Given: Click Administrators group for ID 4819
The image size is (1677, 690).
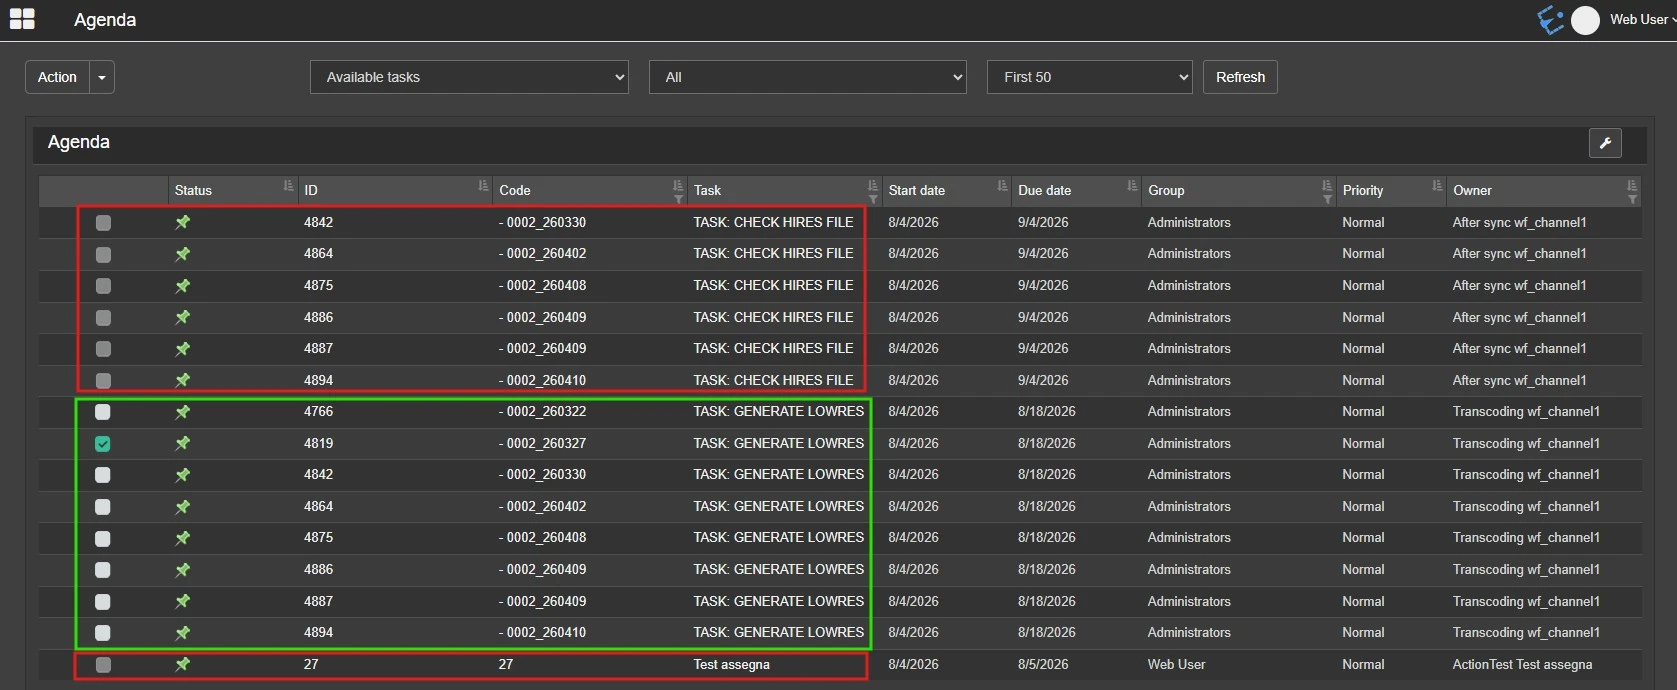Looking at the screenshot, I should pyautogui.click(x=1189, y=443).
